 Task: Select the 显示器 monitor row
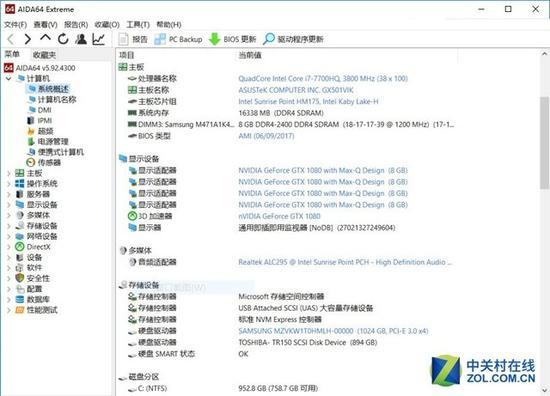[261, 228]
